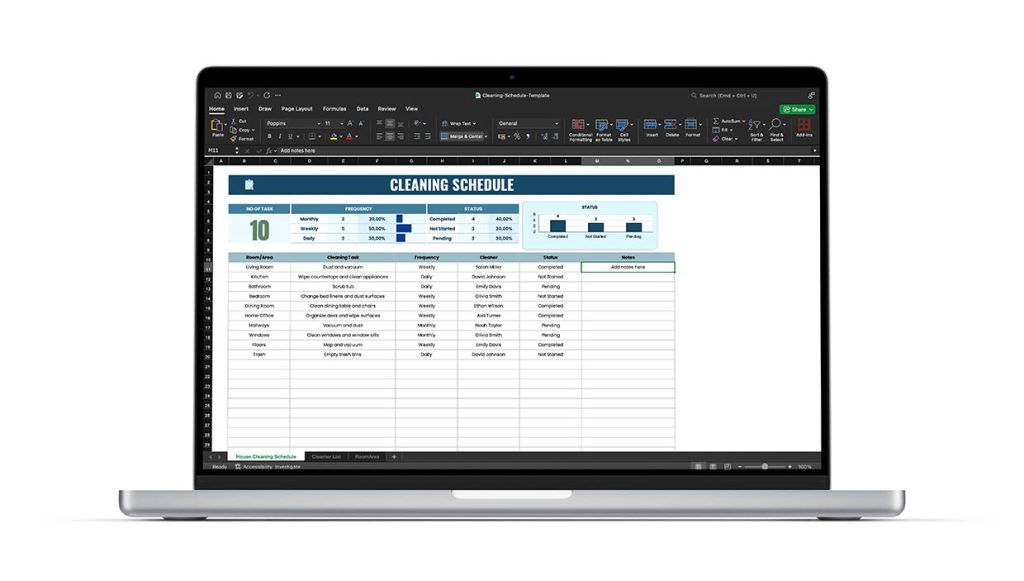Viewport: 1024px width, 581px height.
Task: Click the Insert cells icon
Action: 651,125
